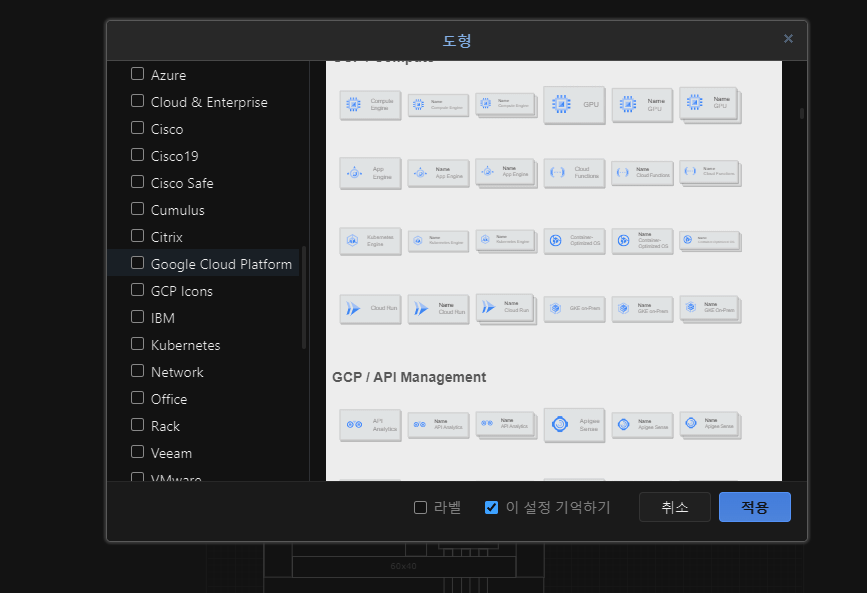Image resolution: width=867 pixels, height=593 pixels.
Task: Select the Cisco Safe row label
Action: pos(182,184)
